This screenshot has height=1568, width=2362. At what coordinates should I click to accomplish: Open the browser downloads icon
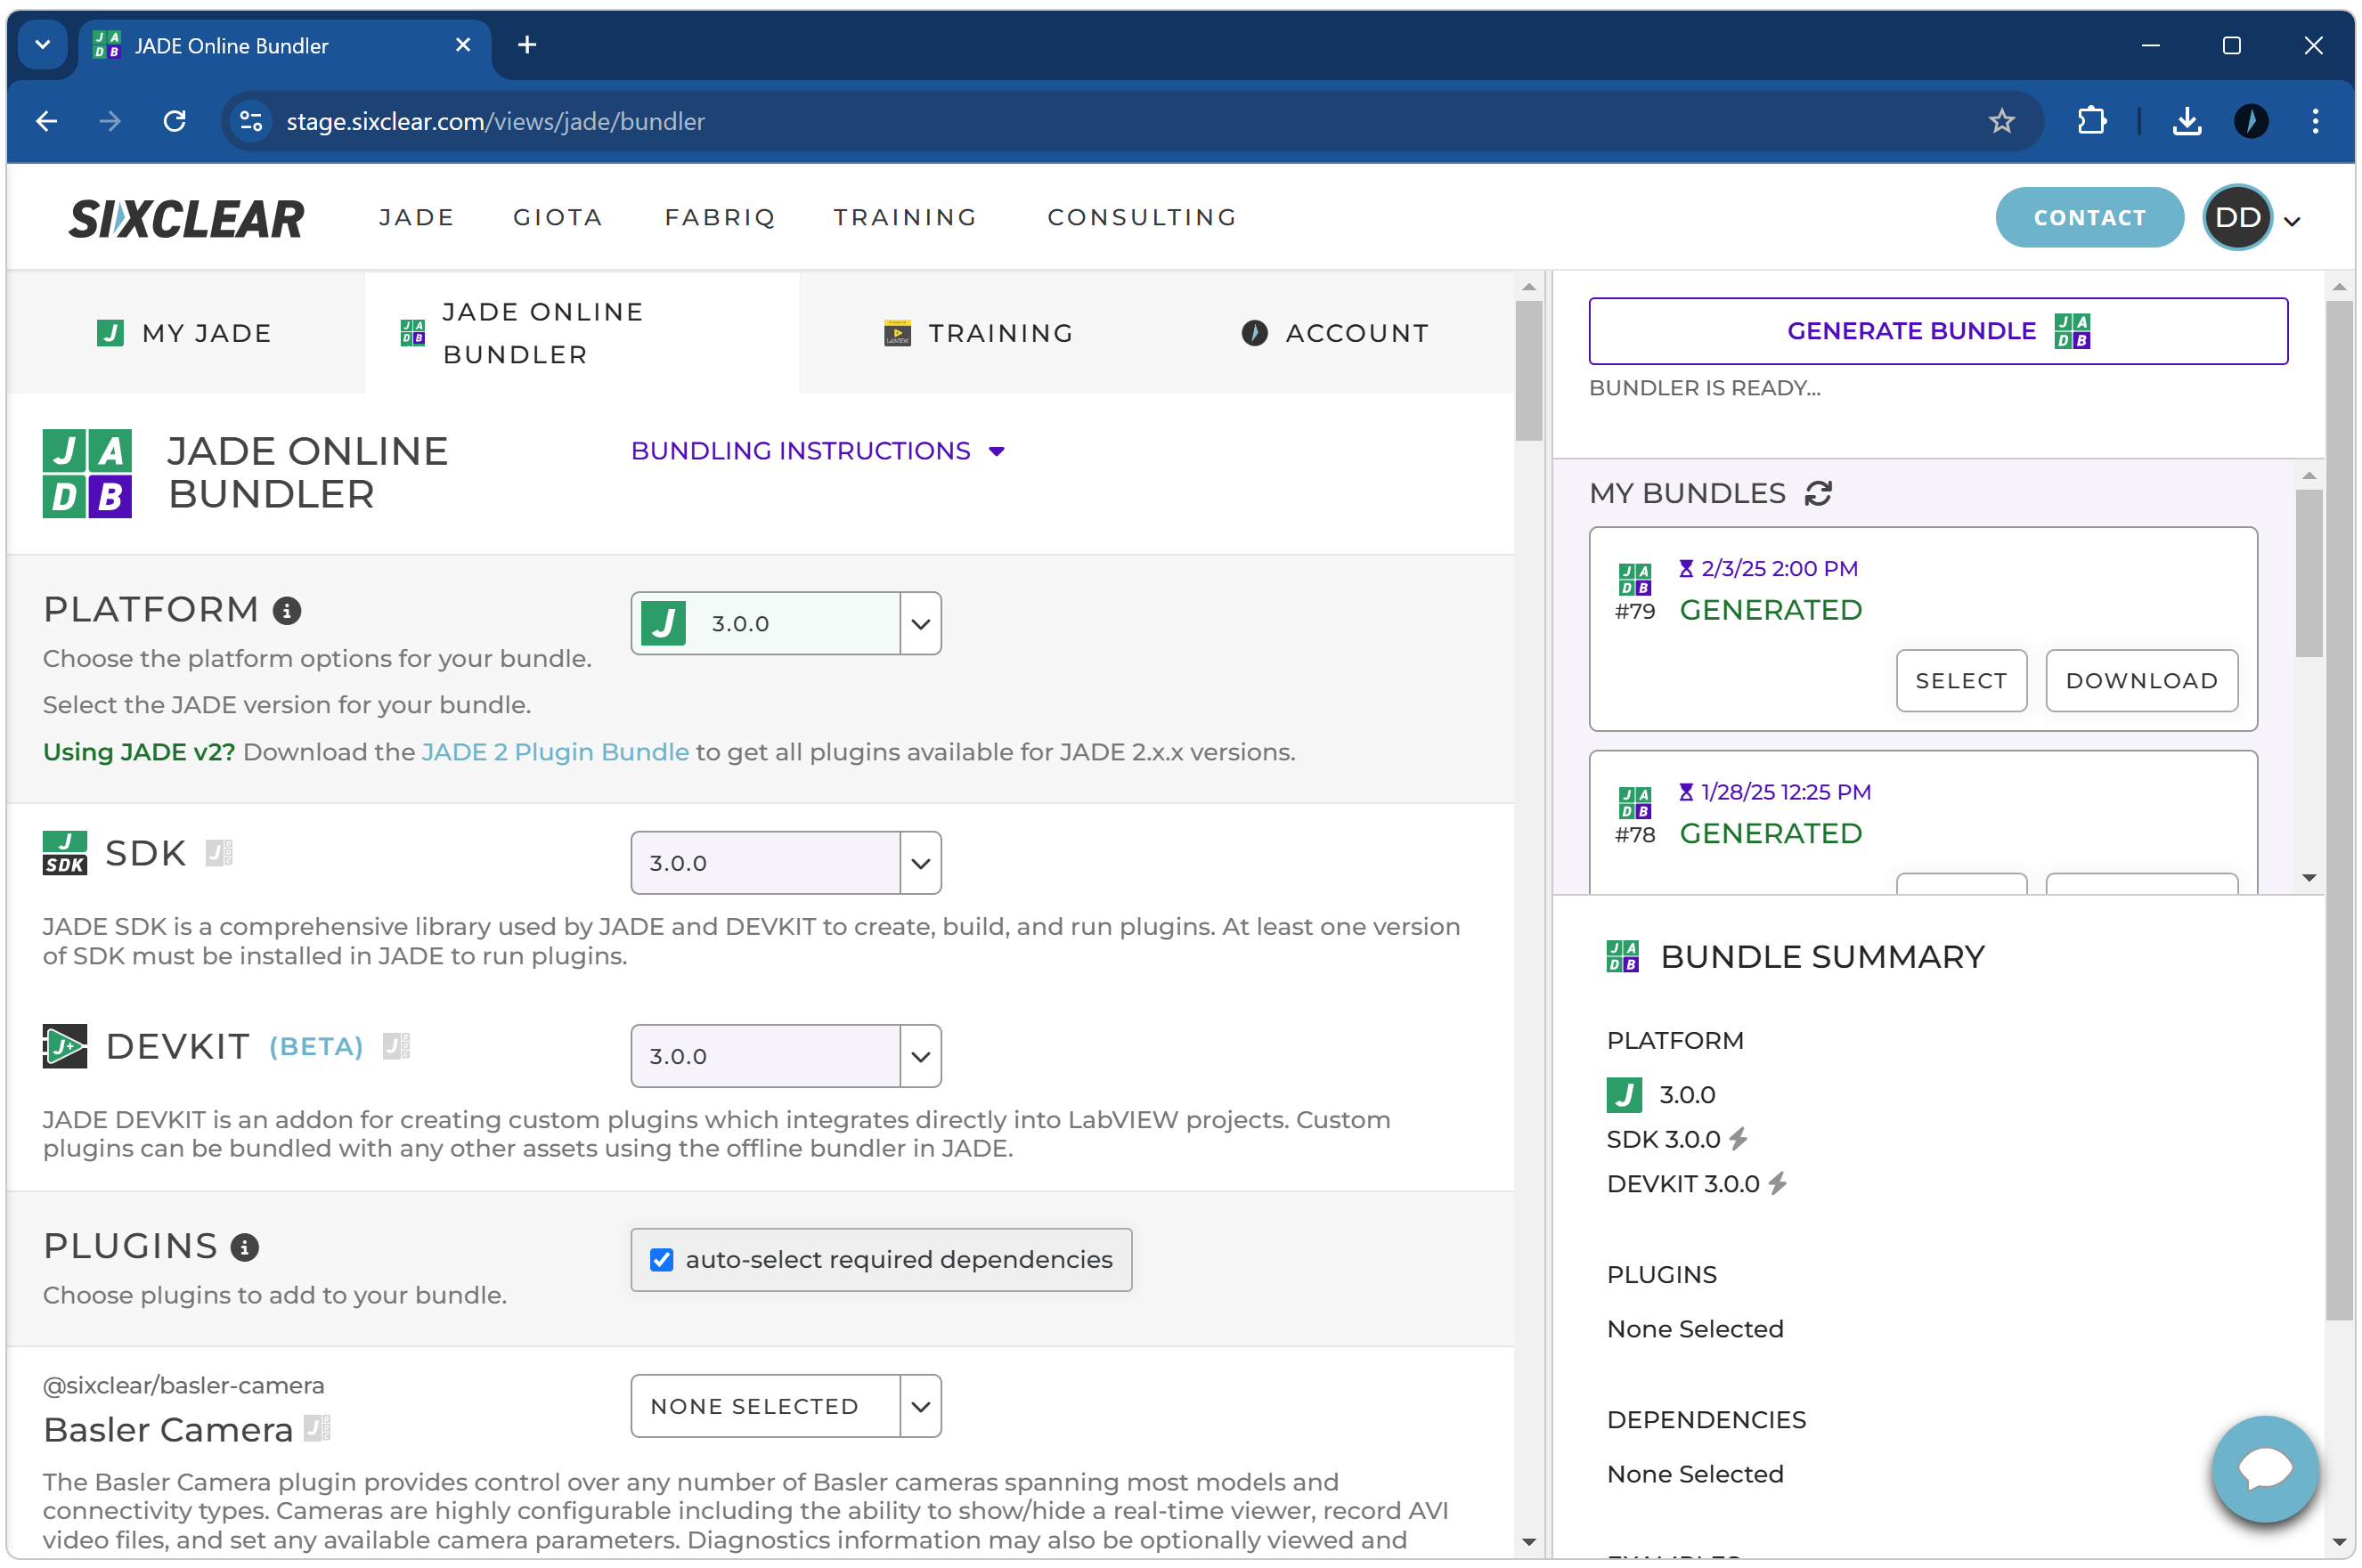[x=2186, y=121]
